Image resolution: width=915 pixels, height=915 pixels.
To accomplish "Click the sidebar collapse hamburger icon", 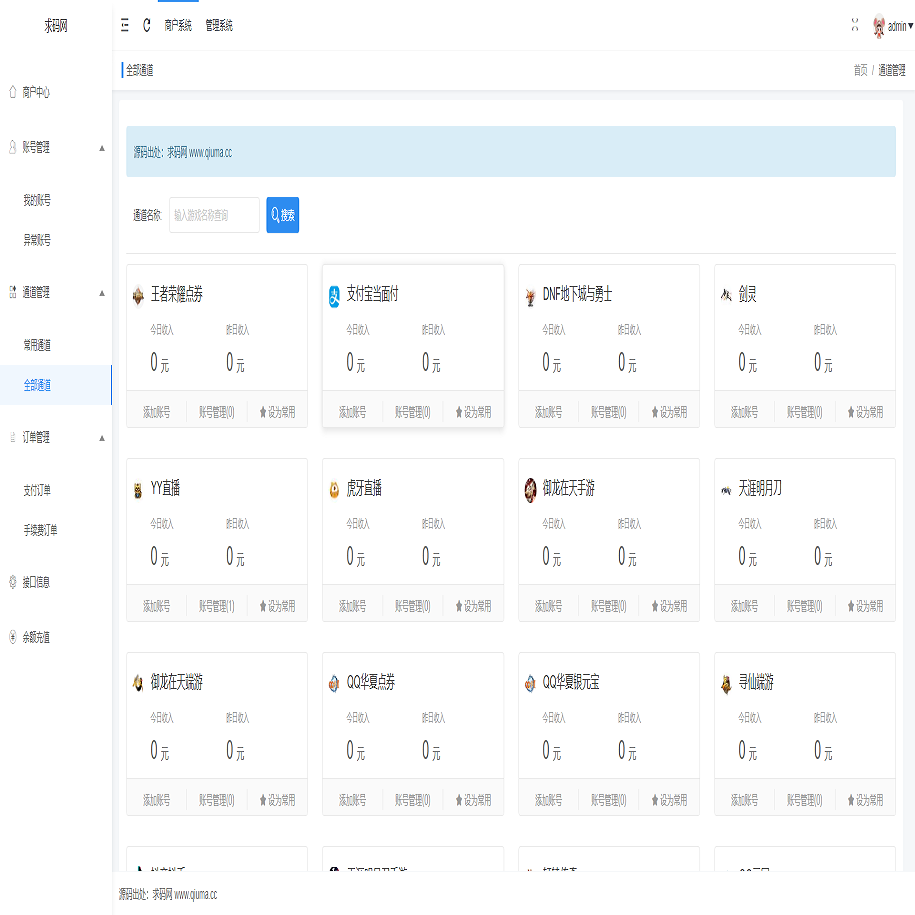I will coord(125,26).
